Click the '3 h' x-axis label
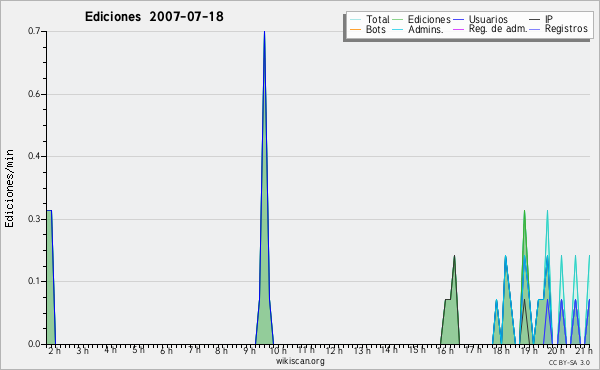Image resolution: width=600 pixels, height=370 pixels. pos(82,350)
